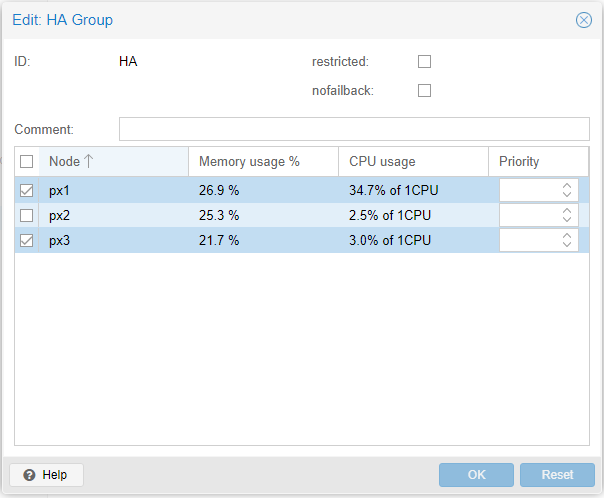Toggle the select-all nodes header checkbox
This screenshot has height=498, width=604.
pyautogui.click(x=27, y=162)
